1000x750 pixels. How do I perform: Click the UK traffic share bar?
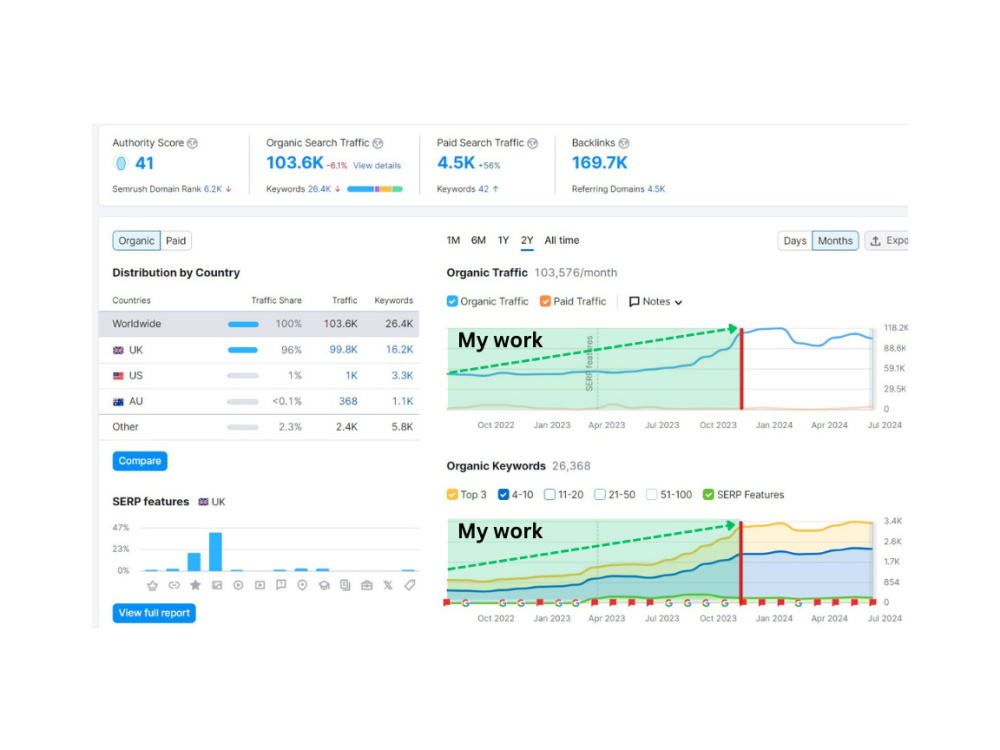[x=243, y=350]
